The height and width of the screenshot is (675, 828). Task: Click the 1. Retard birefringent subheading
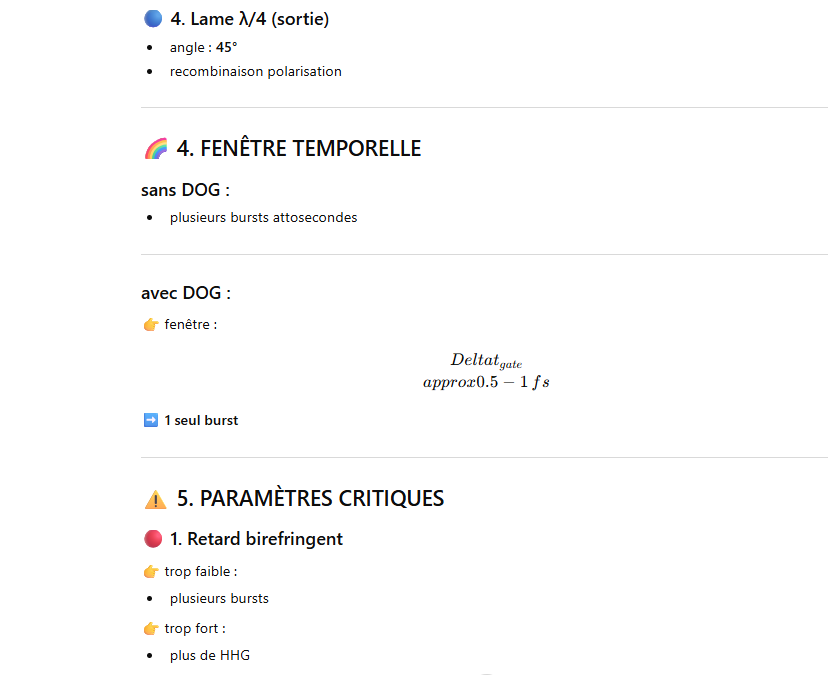click(256, 539)
